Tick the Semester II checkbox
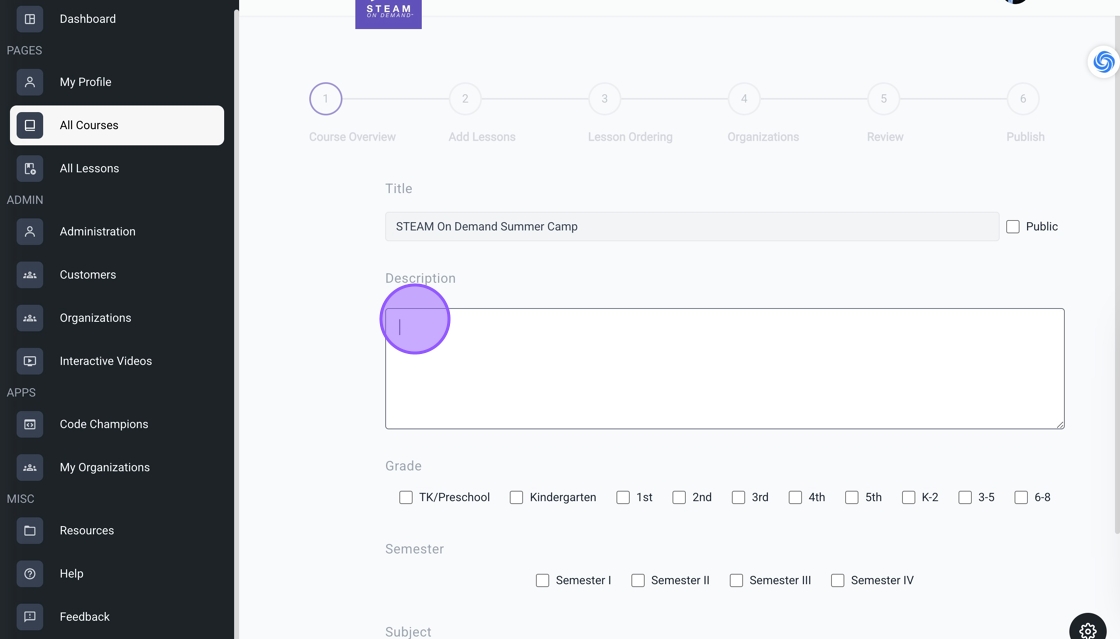Viewport: 1120px width, 639px height. 638,580
